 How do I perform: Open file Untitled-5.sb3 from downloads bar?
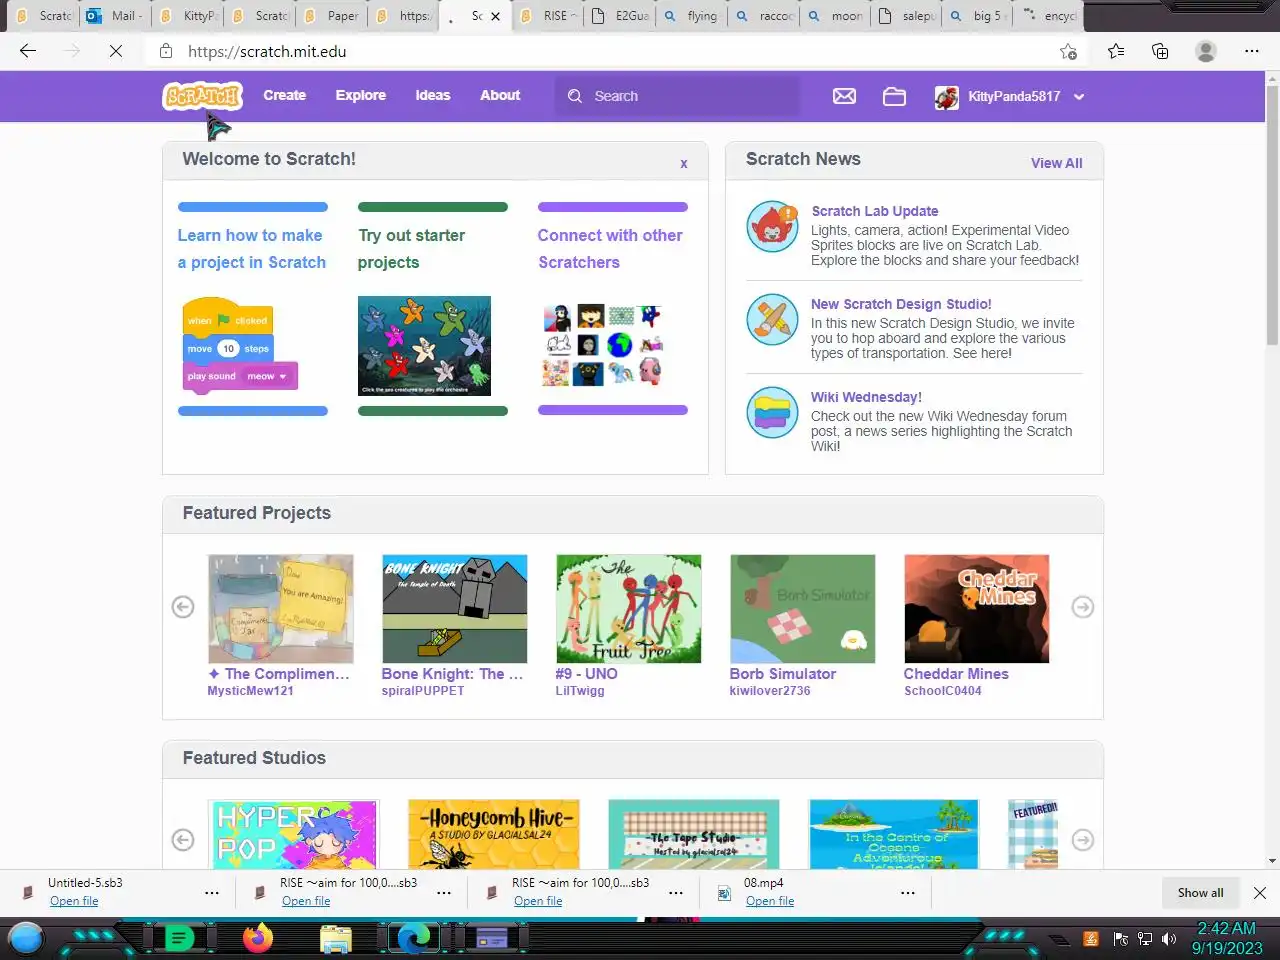[74, 901]
